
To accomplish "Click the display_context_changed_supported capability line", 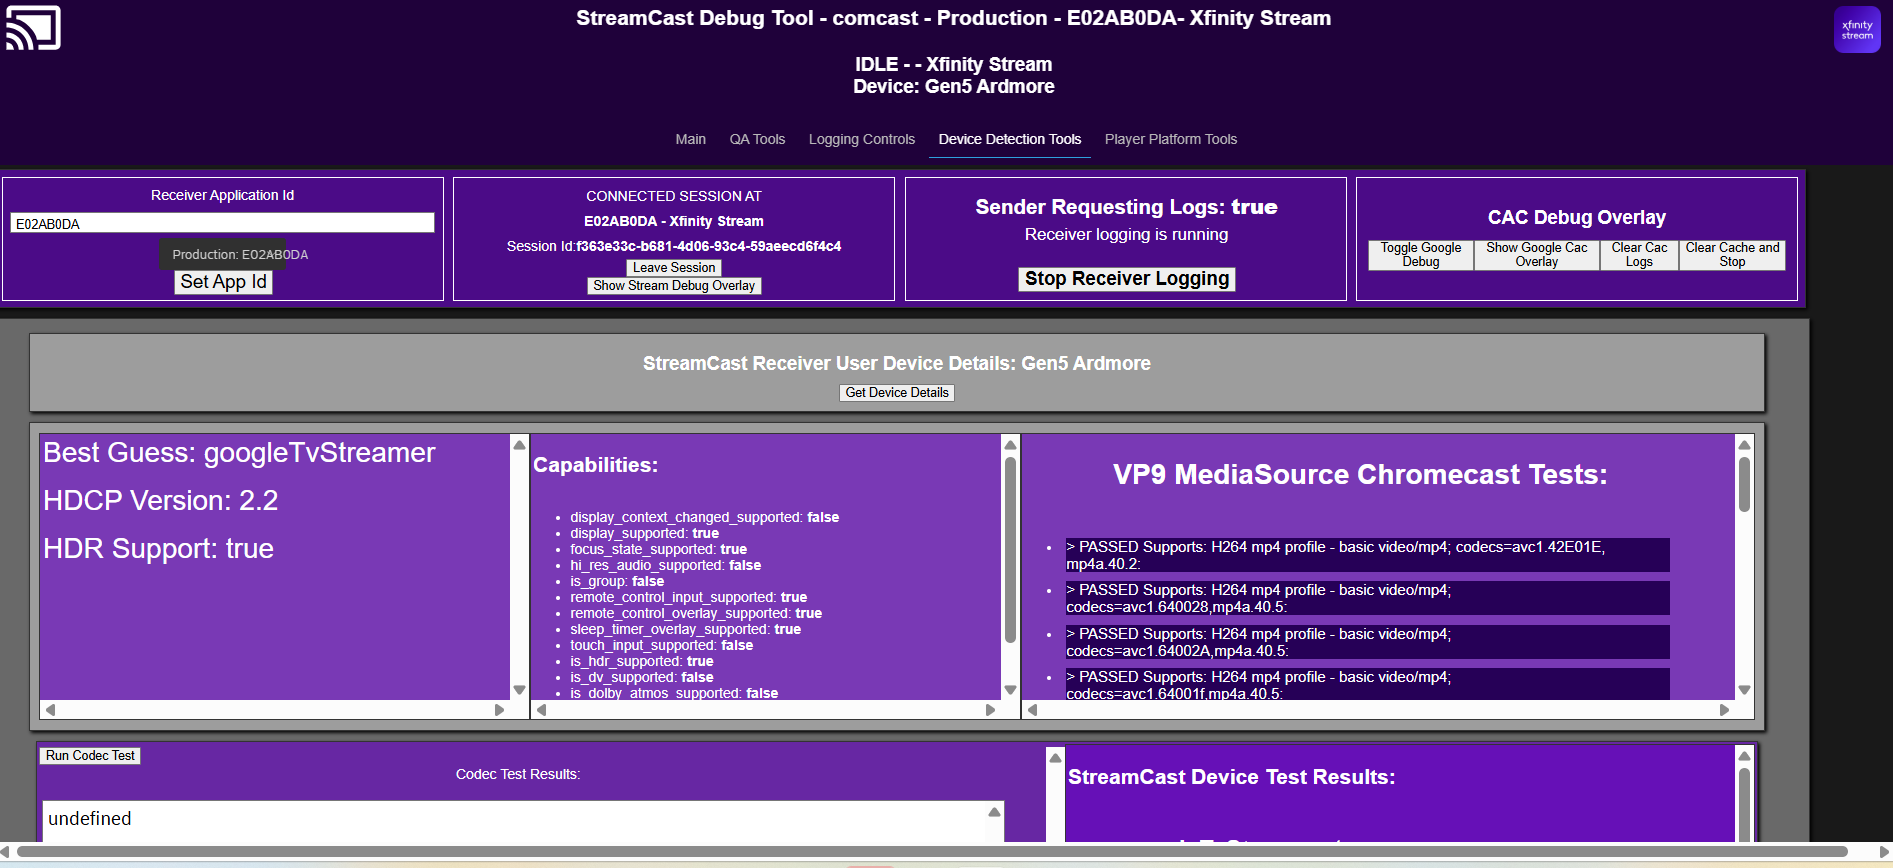I will coord(704,517).
